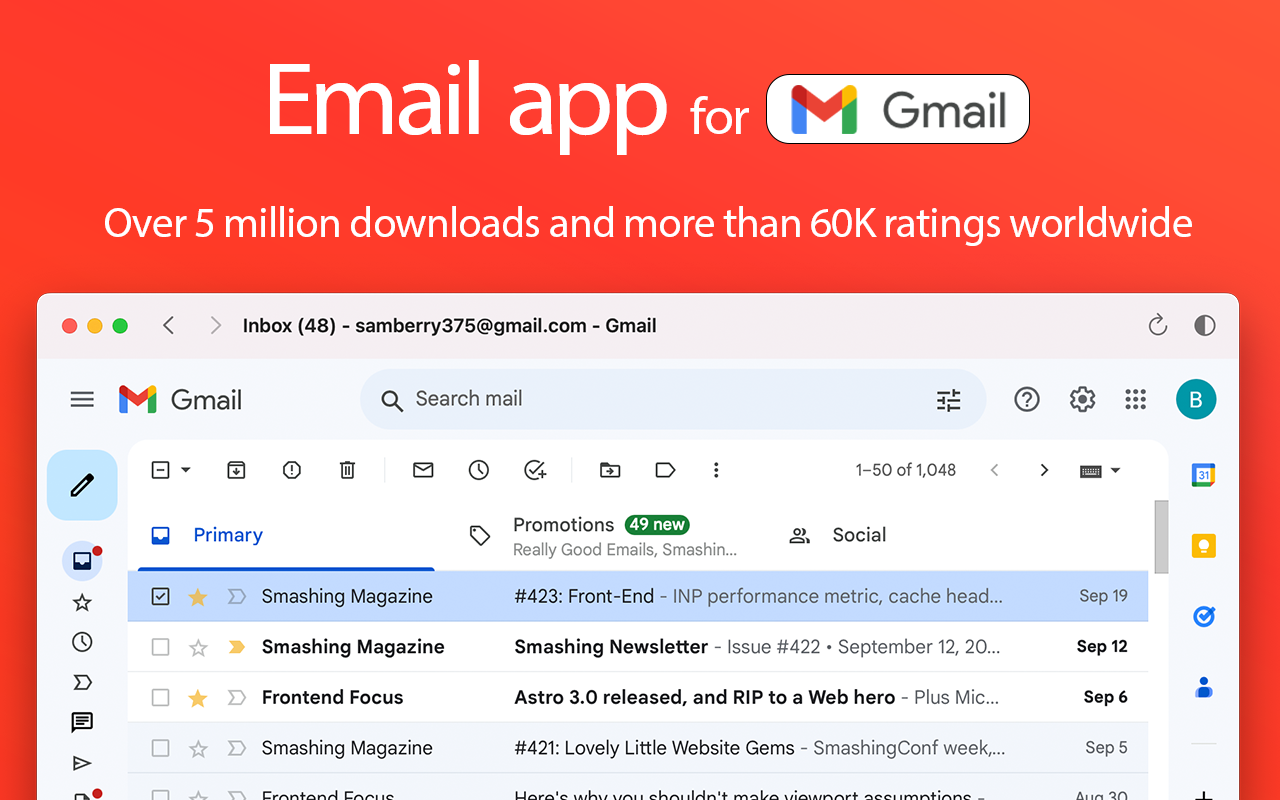
Task: Archive the selected email
Action: tap(236, 470)
